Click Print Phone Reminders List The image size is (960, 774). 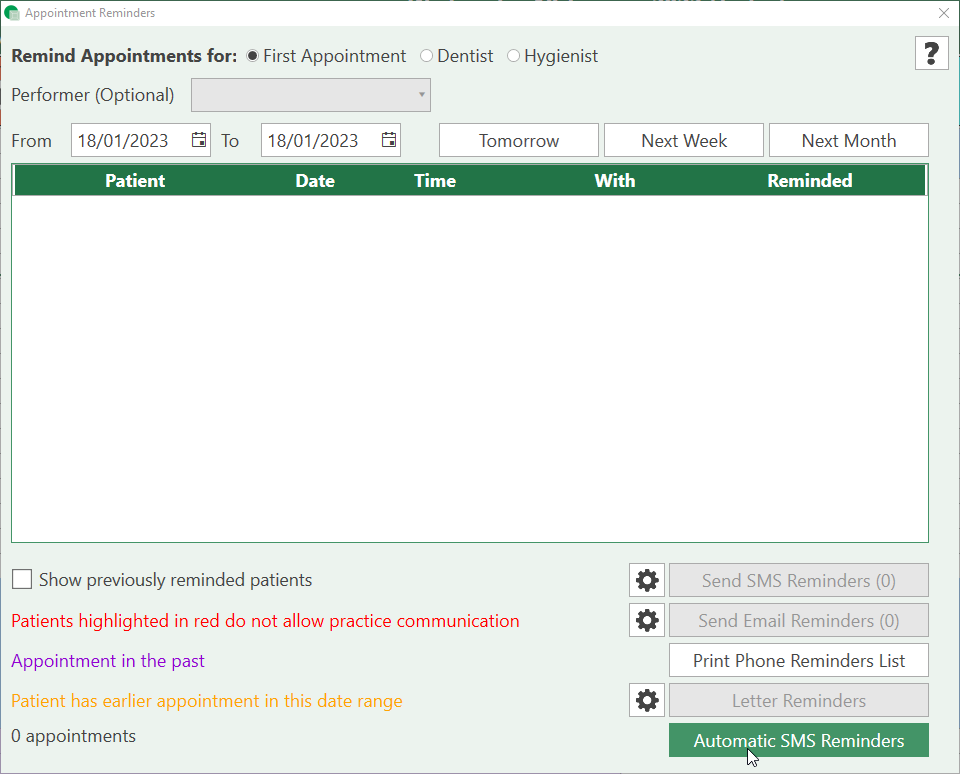coord(798,661)
